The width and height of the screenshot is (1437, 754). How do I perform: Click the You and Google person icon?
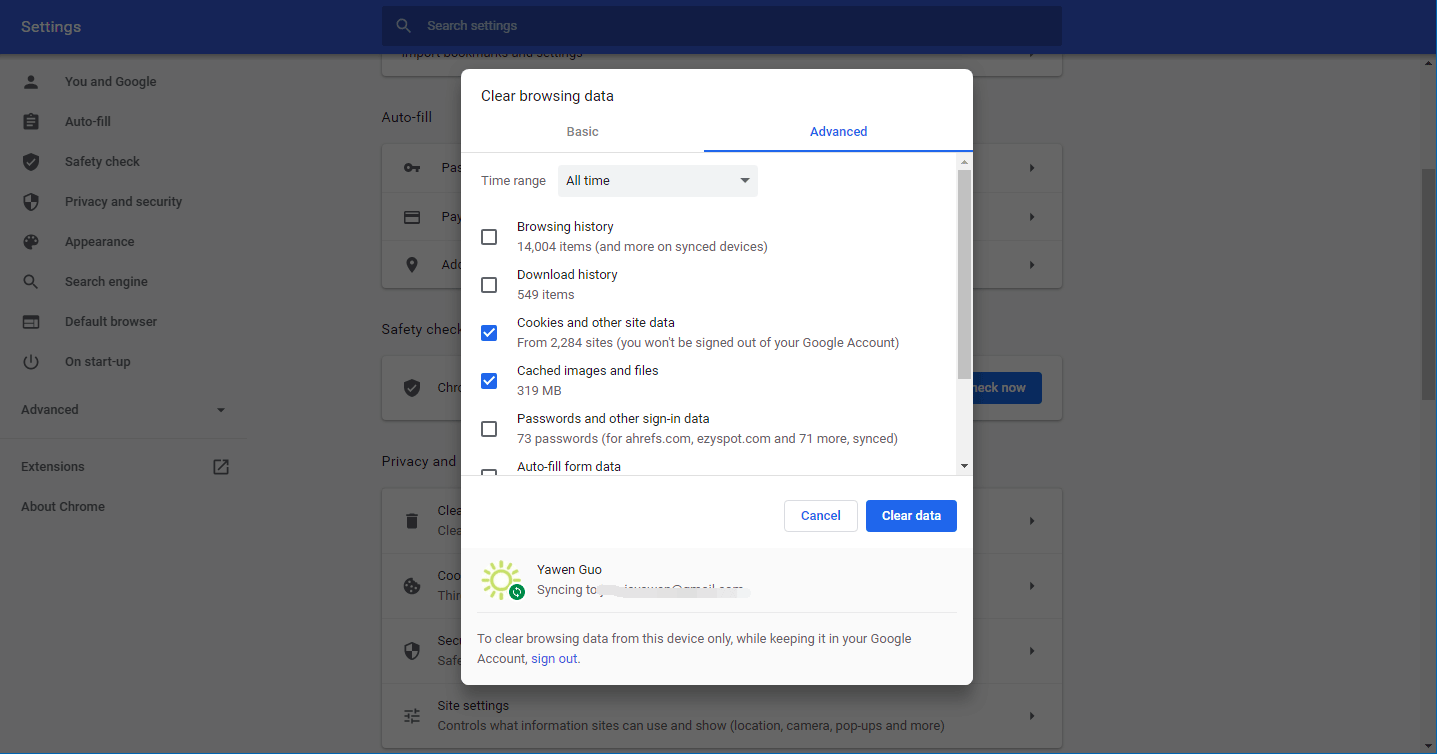click(31, 82)
